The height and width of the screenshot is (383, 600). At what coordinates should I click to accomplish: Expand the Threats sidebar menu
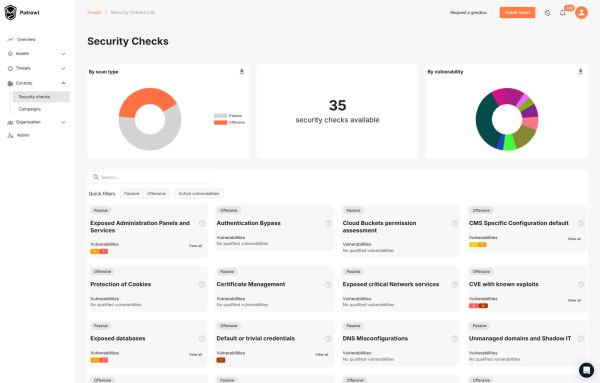(37, 68)
